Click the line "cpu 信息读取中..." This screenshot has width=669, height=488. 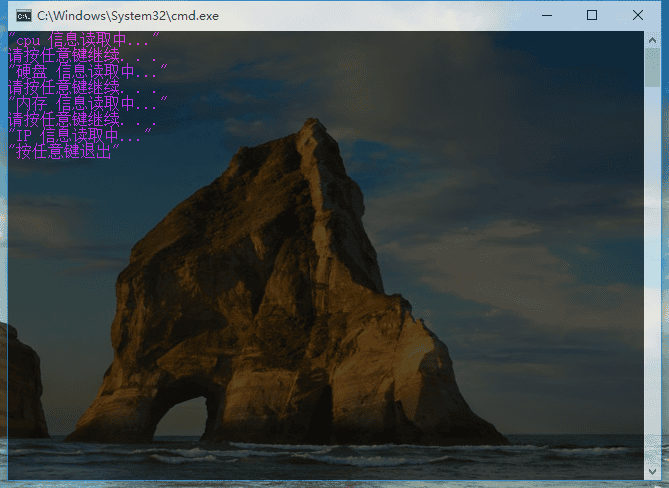point(84,40)
